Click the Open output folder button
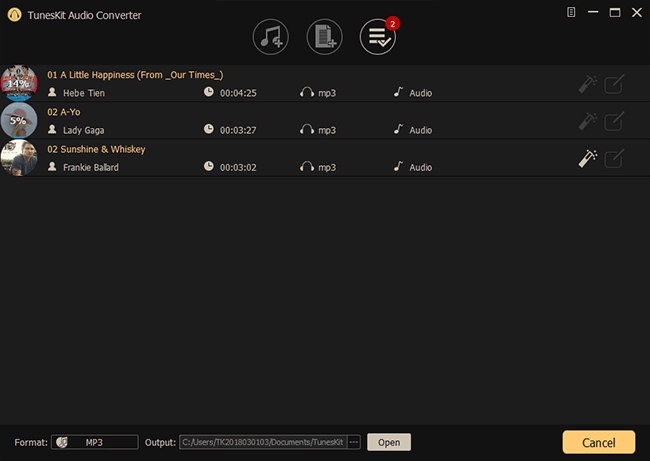This screenshot has height=461, width=650. [x=389, y=442]
